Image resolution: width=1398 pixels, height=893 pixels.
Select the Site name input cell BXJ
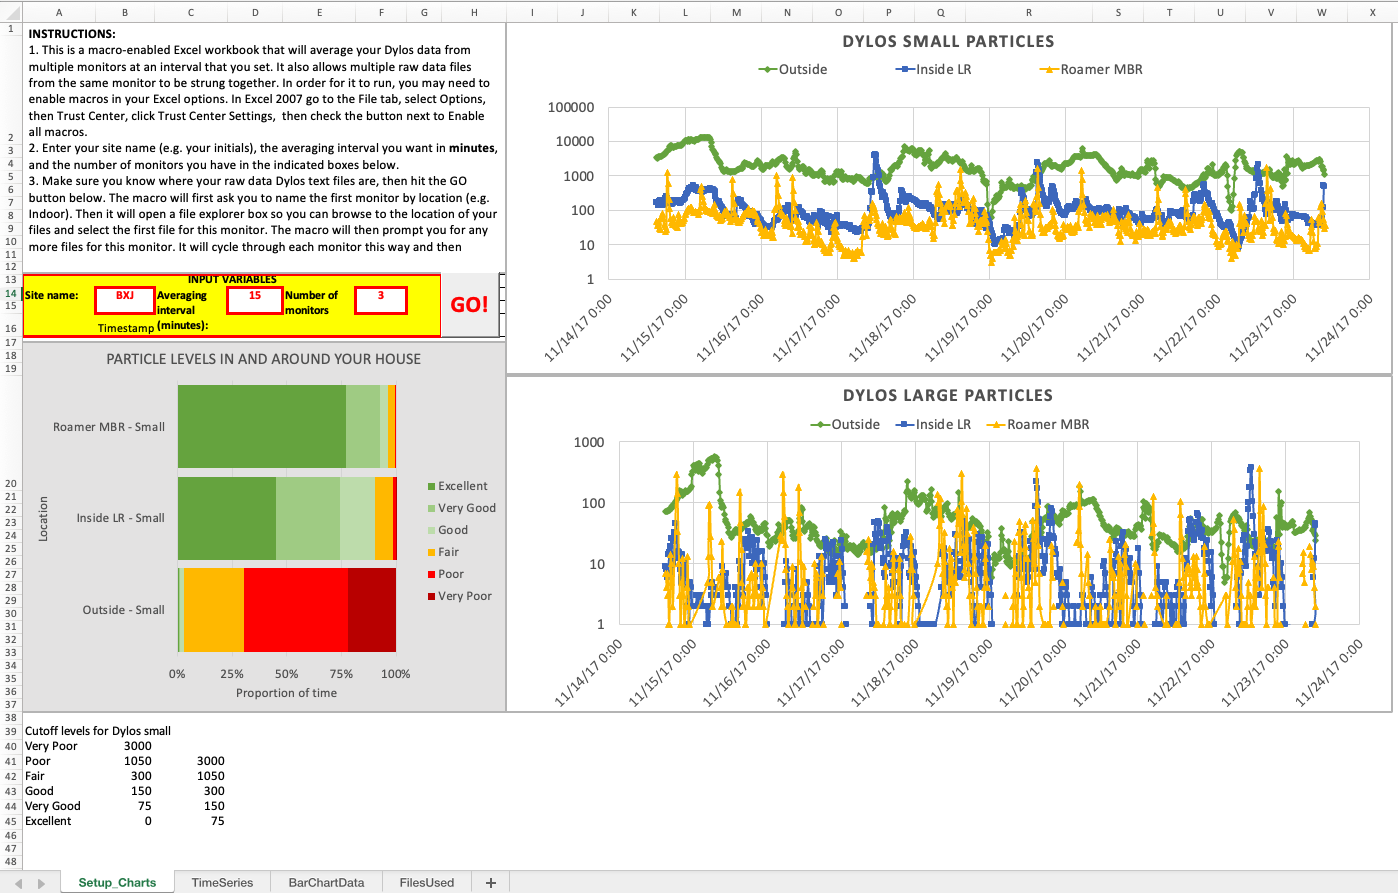[x=125, y=299]
